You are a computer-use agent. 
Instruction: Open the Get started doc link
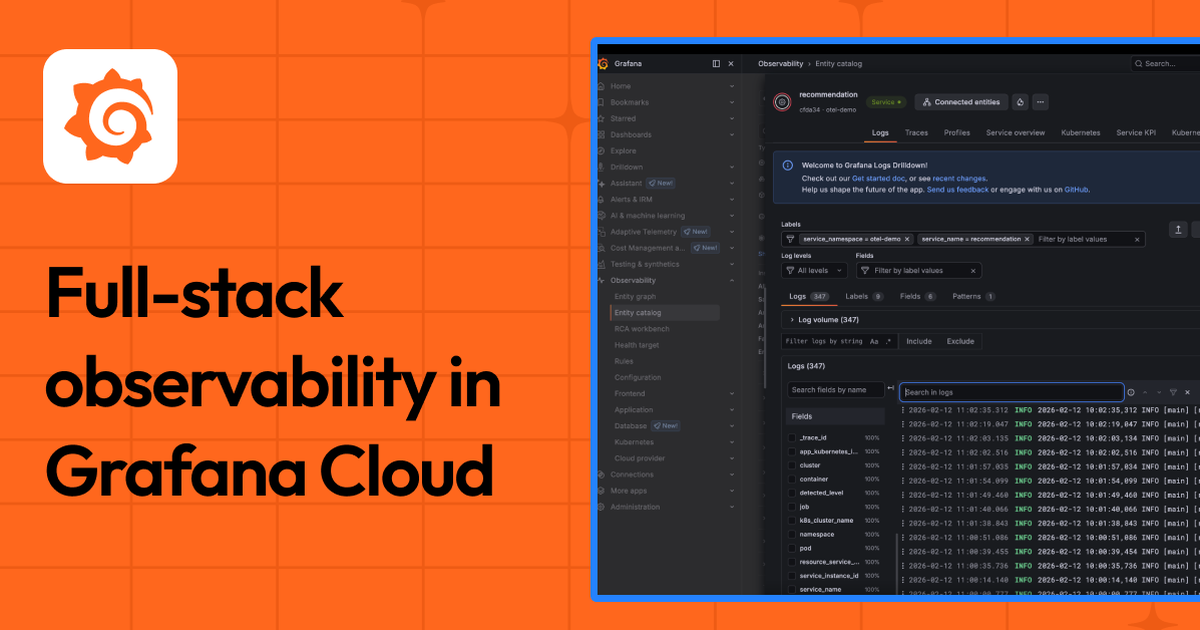[x=878, y=177]
